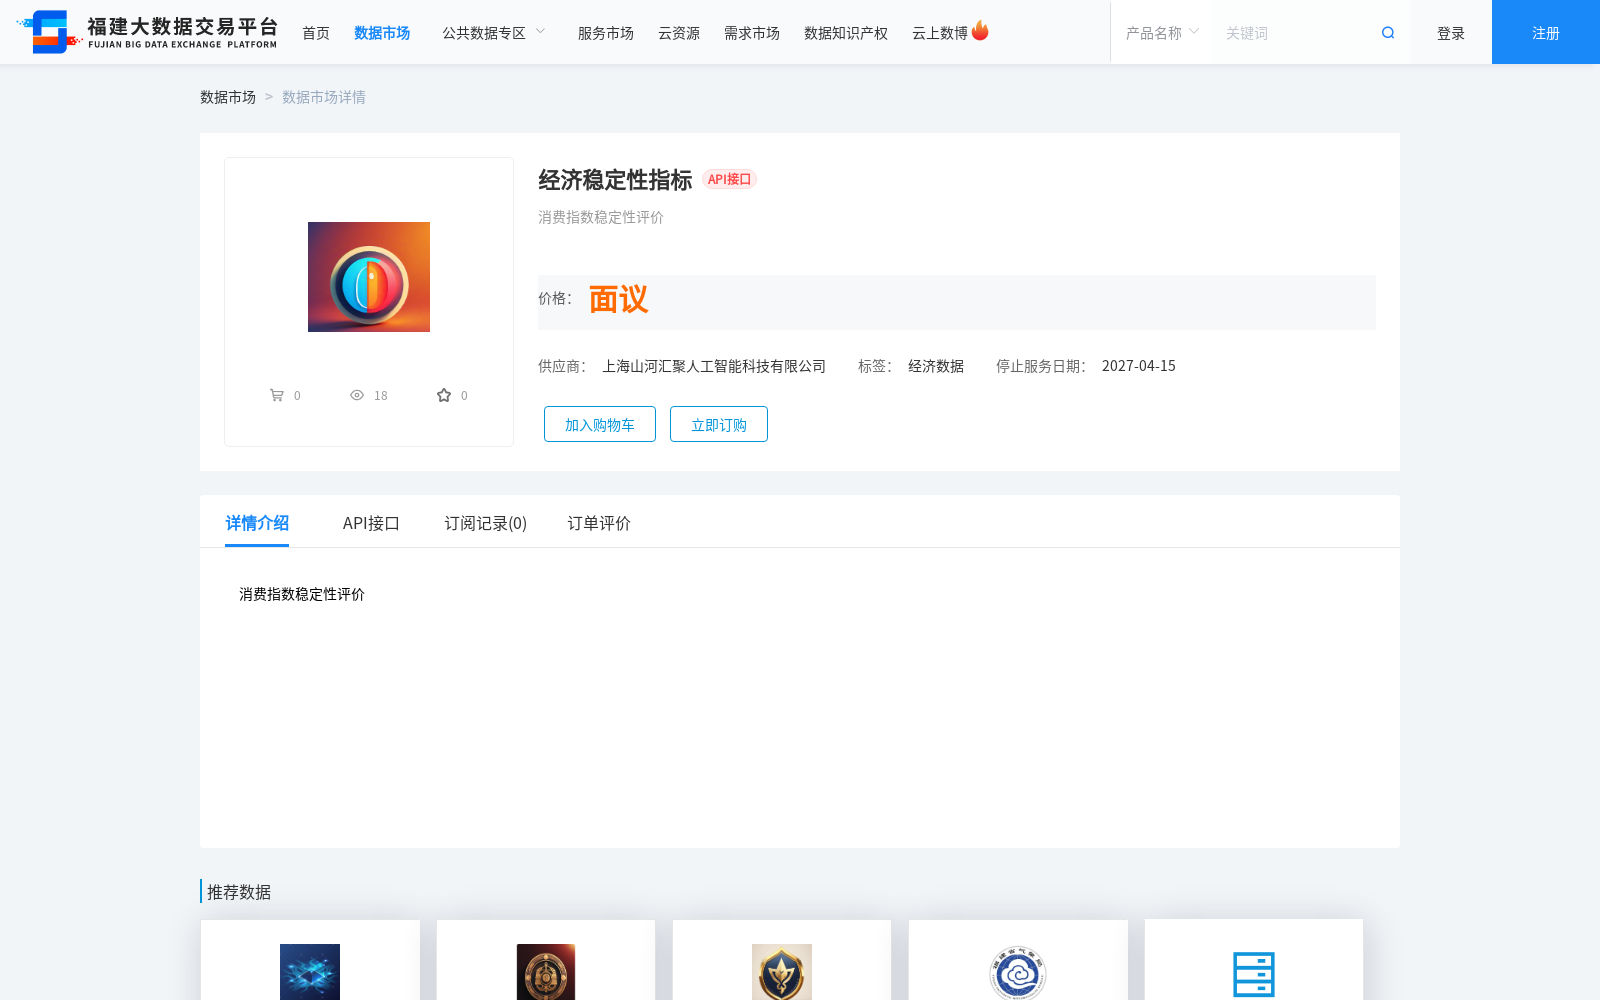Switch to the 订单评价 tab
The height and width of the screenshot is (1000, 1600).
pyautogui.click(x=599, y=523)
